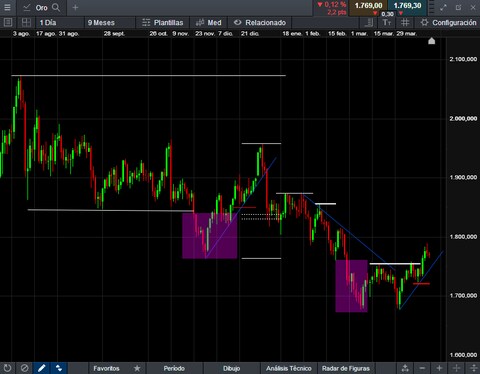
Task: Open the Período menu
Action: 174,368
